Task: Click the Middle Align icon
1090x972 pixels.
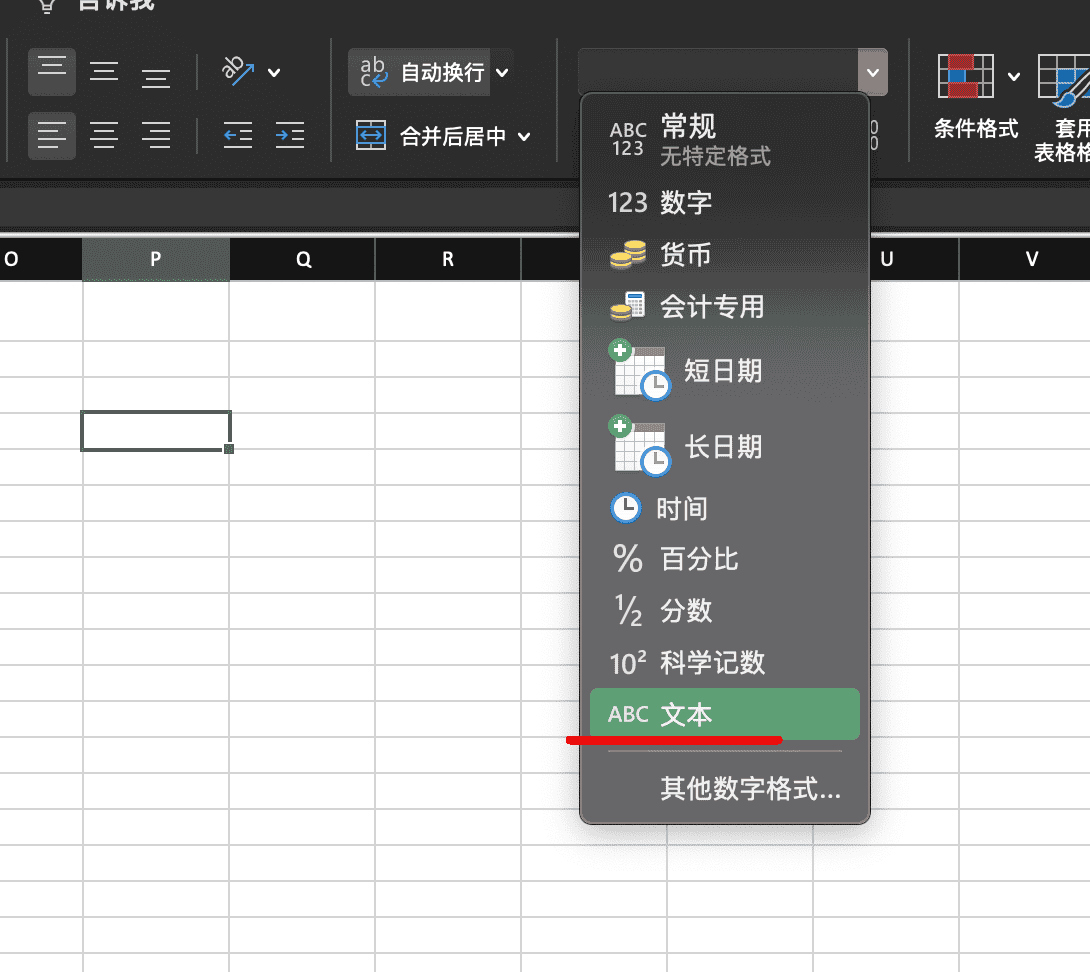Action: [x=104, y=71]
